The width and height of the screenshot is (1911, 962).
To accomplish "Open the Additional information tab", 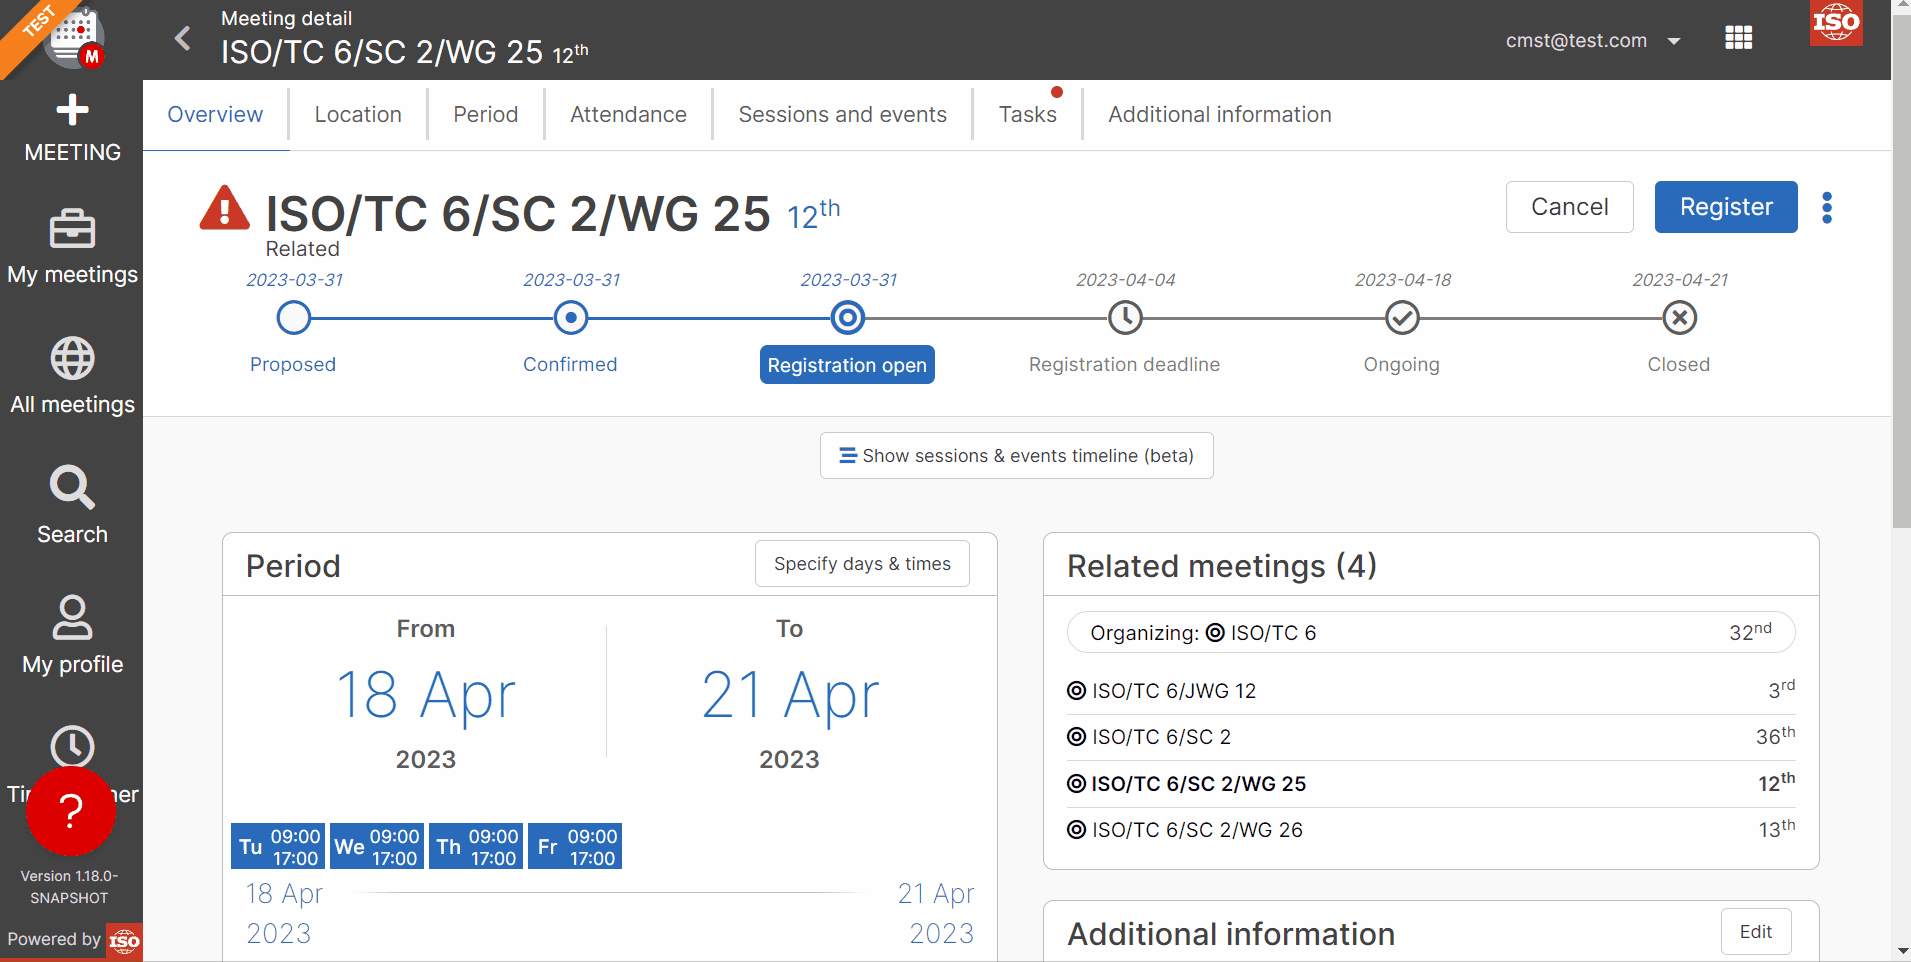I will point(1219,115).
